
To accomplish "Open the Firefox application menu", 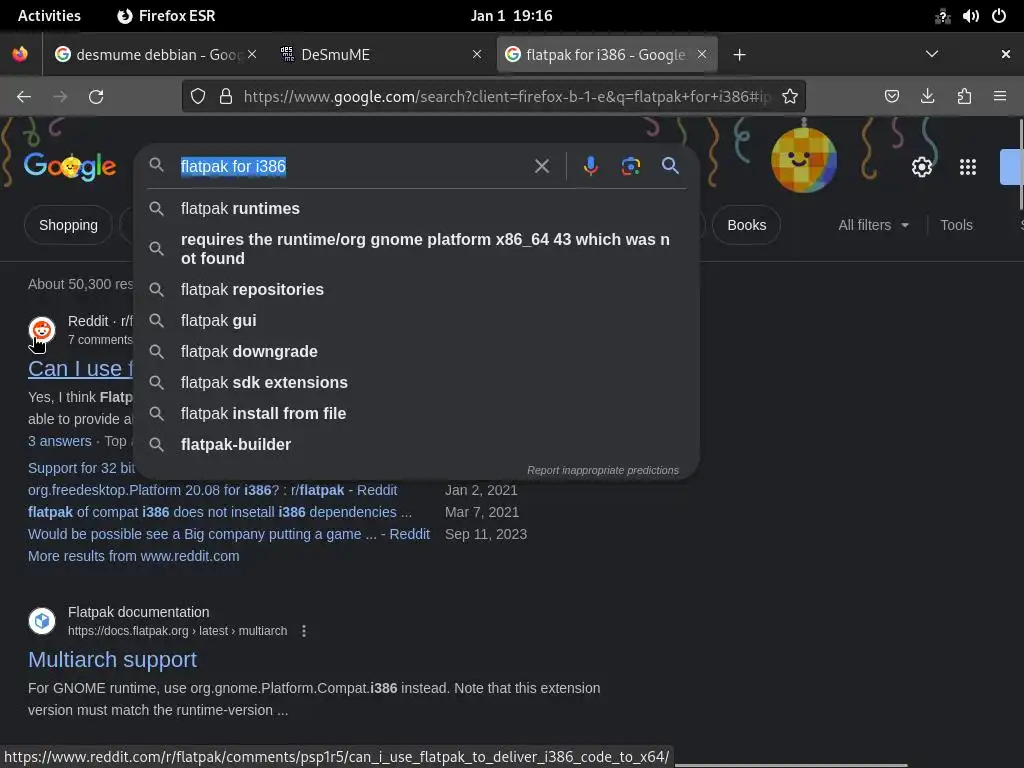I will click(1000, 97).
